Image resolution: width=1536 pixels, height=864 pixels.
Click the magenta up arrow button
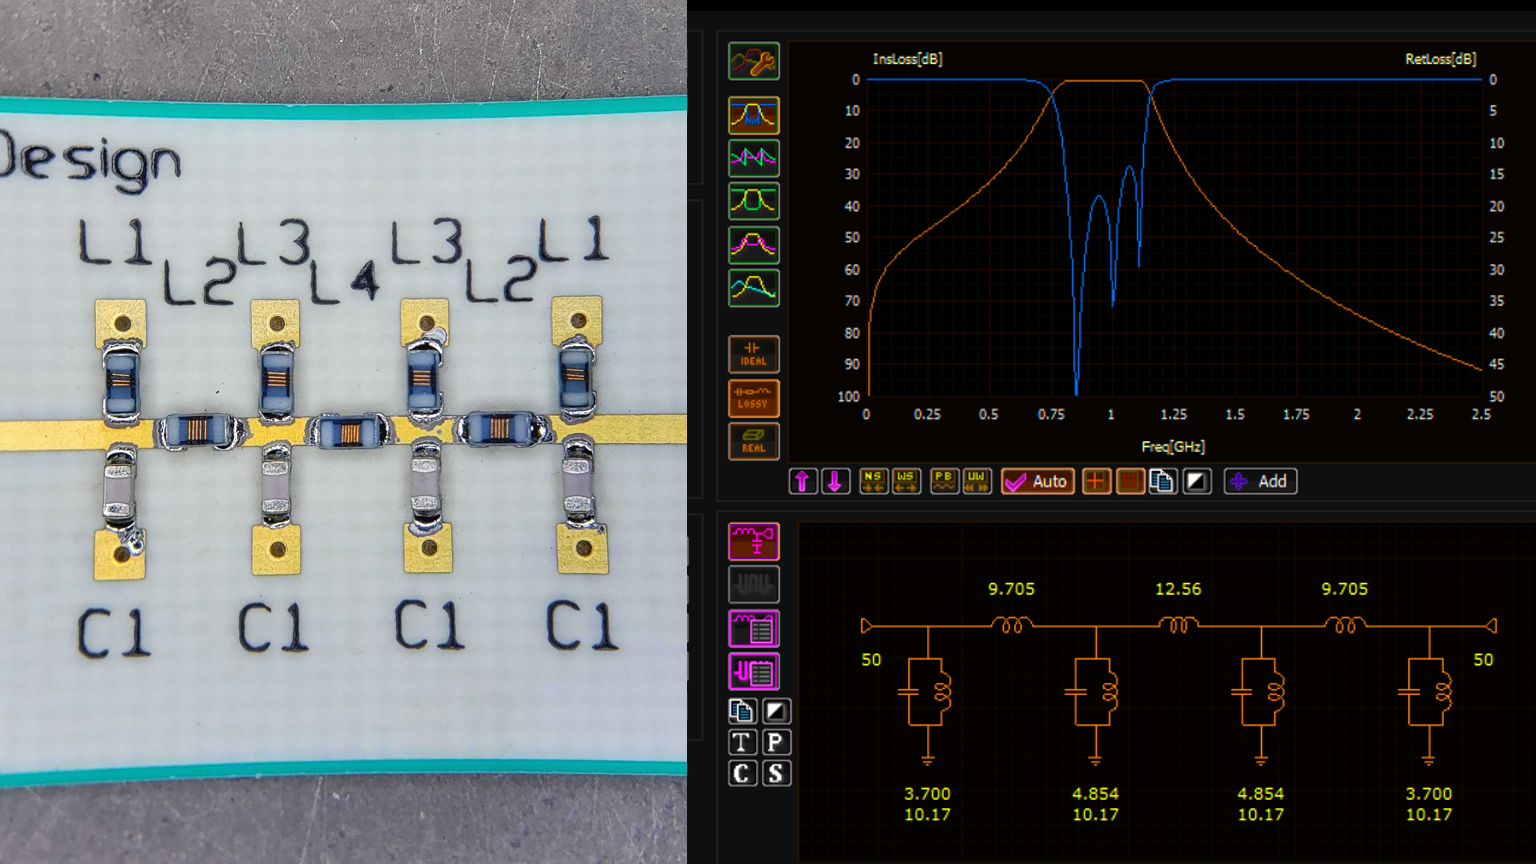802,482
